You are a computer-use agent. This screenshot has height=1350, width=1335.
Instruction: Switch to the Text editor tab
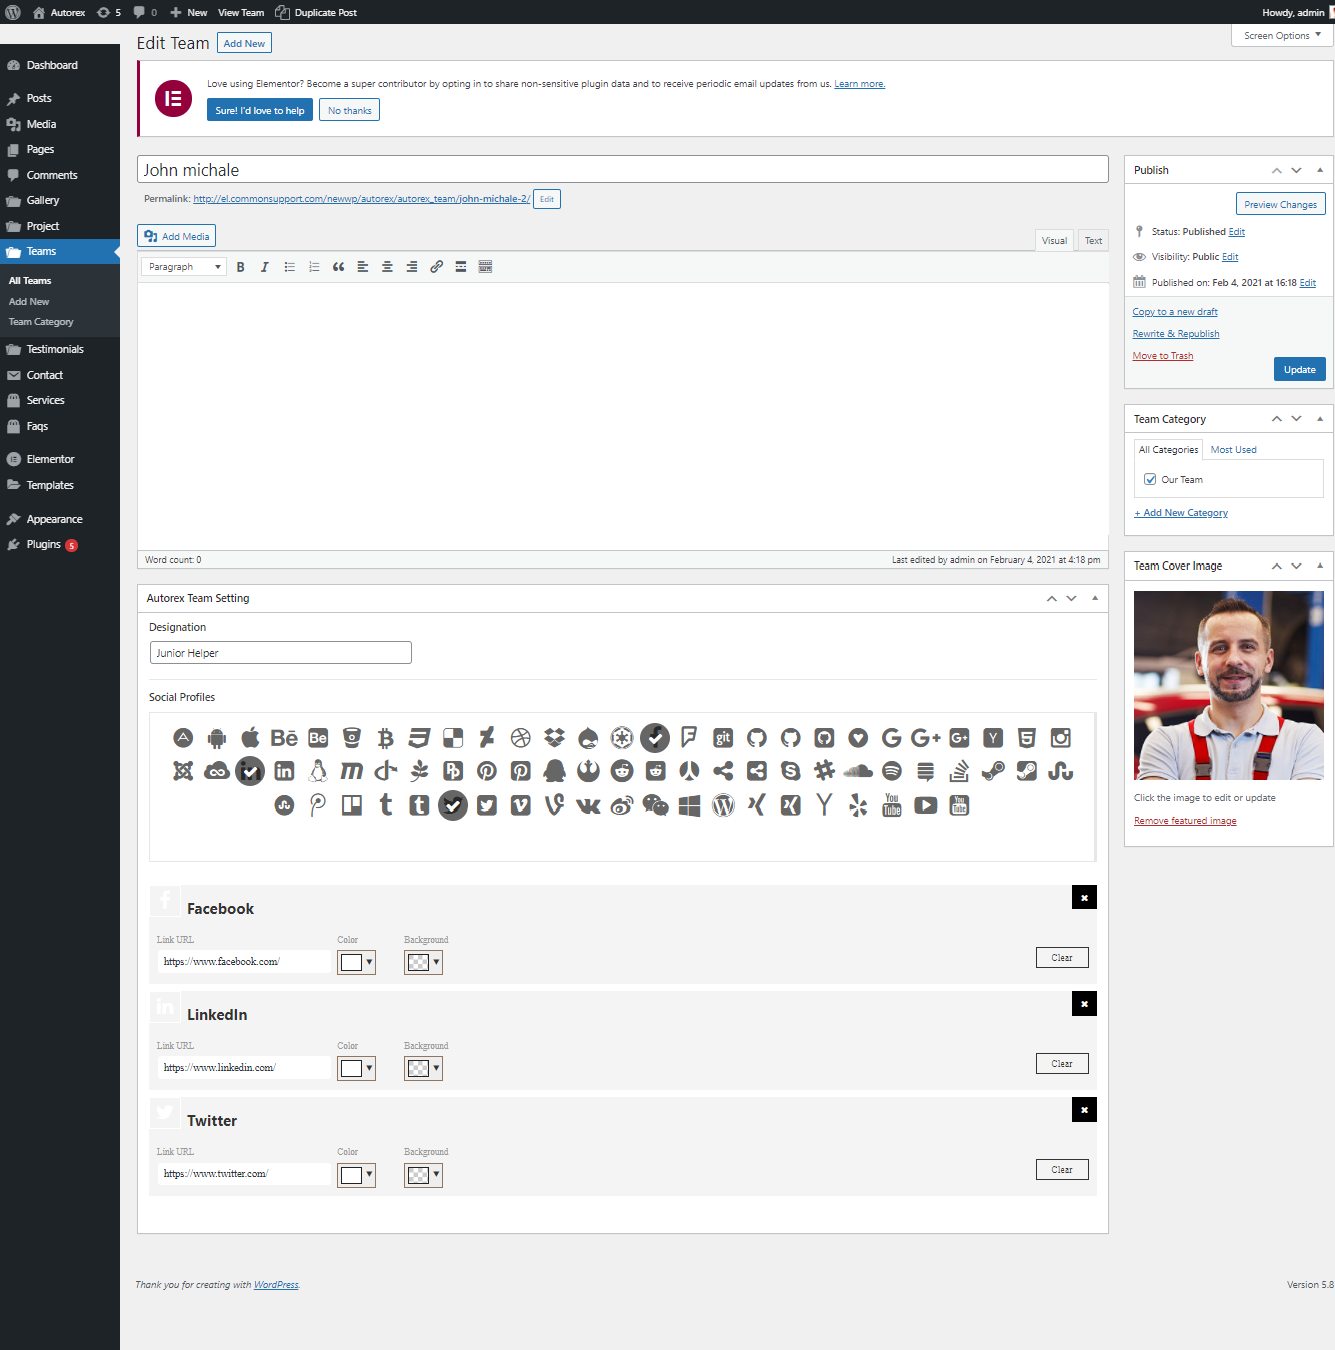(x=1093, y=241)
